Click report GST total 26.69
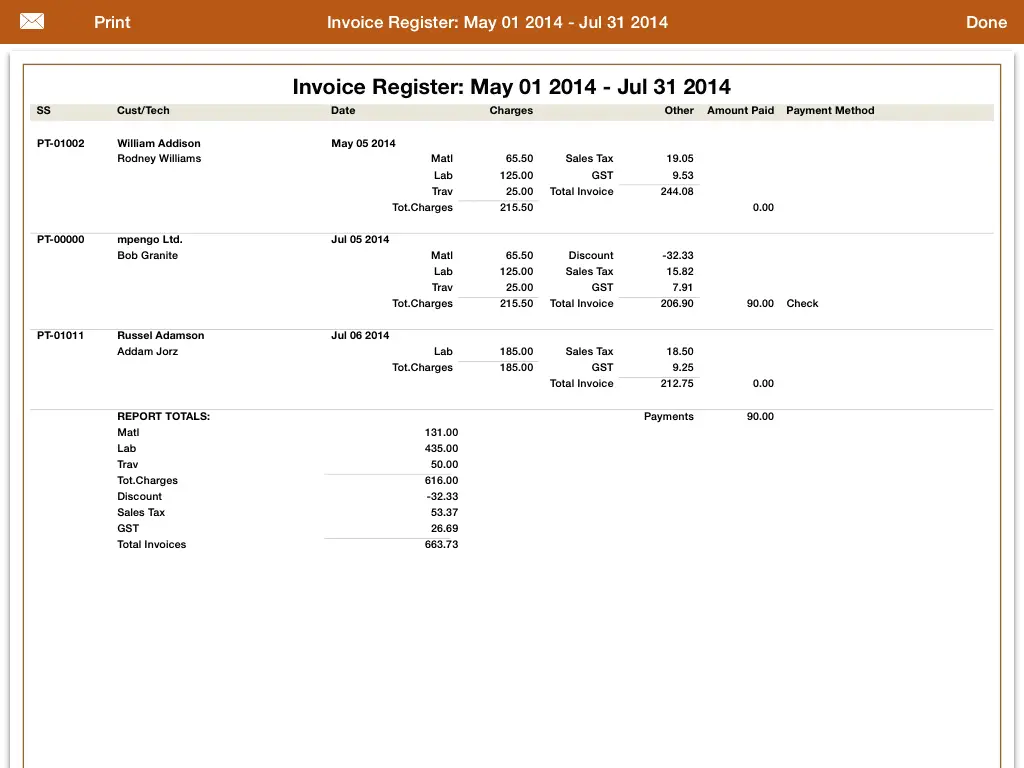 (x=444, y=528)
